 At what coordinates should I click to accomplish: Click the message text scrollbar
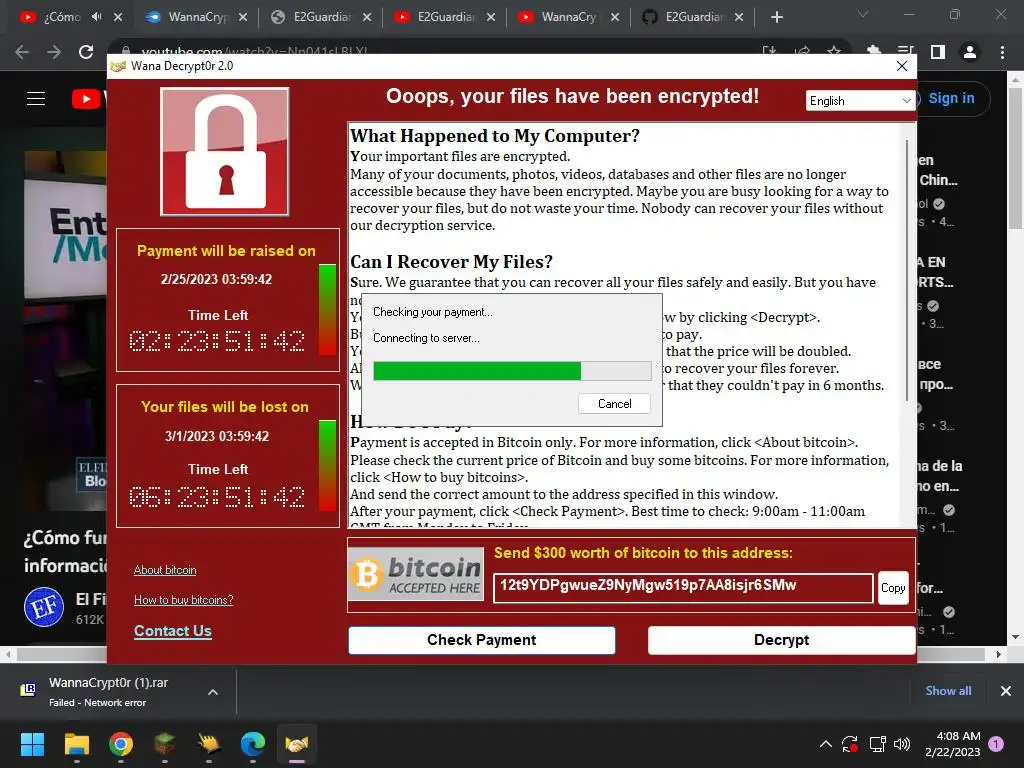[x=907, y=270]
